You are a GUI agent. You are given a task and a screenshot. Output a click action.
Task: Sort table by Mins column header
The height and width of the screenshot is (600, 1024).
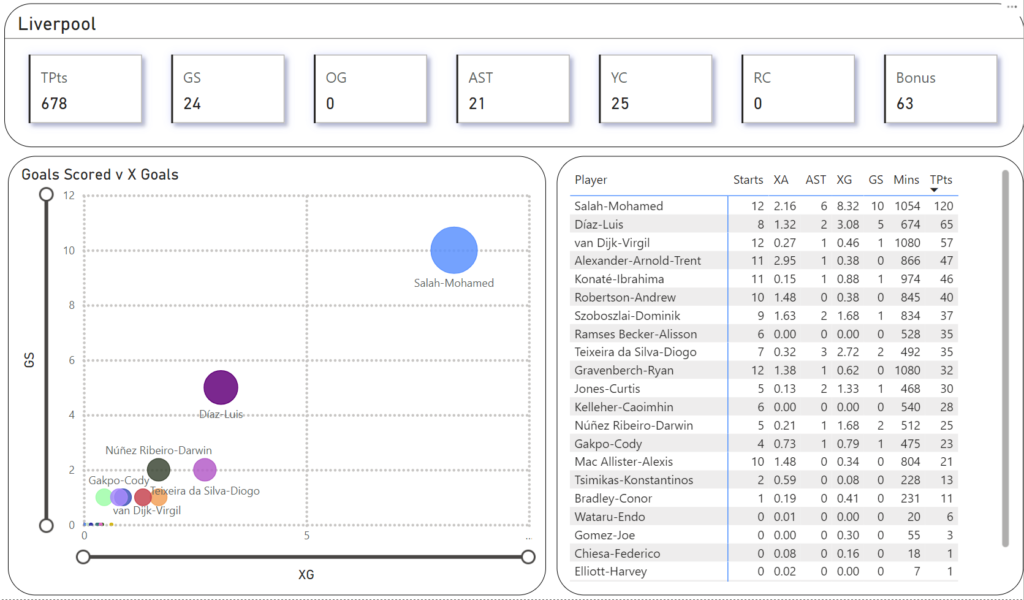point(906,181)
